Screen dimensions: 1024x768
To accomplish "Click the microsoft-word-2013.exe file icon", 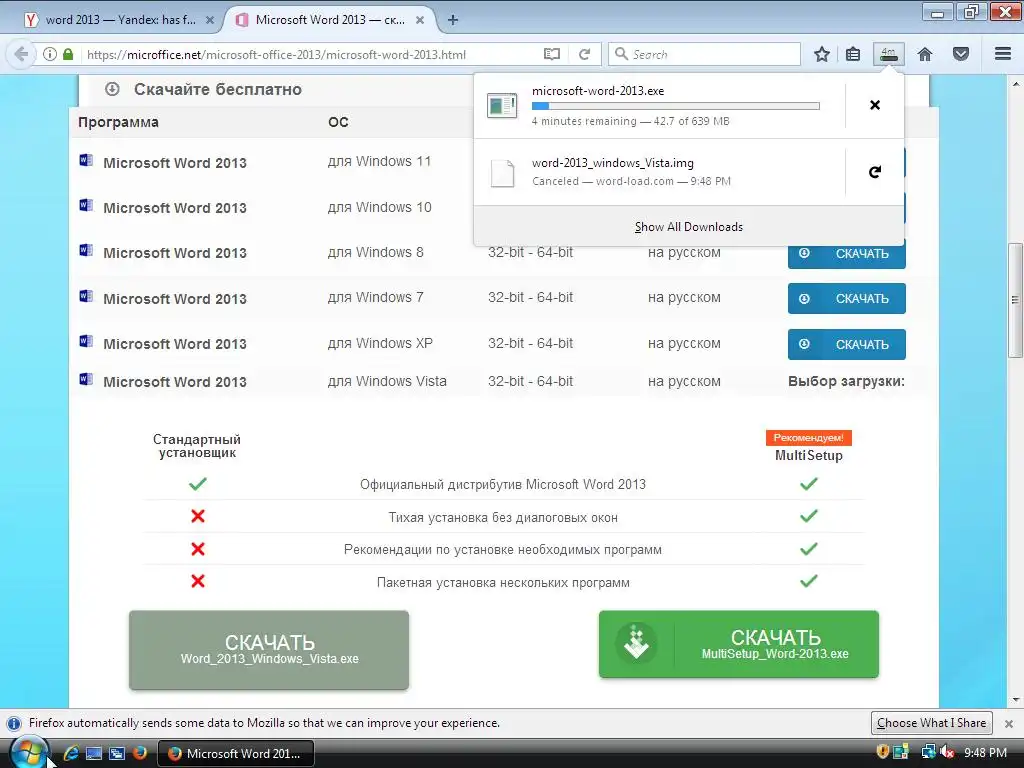I will 502,105.
